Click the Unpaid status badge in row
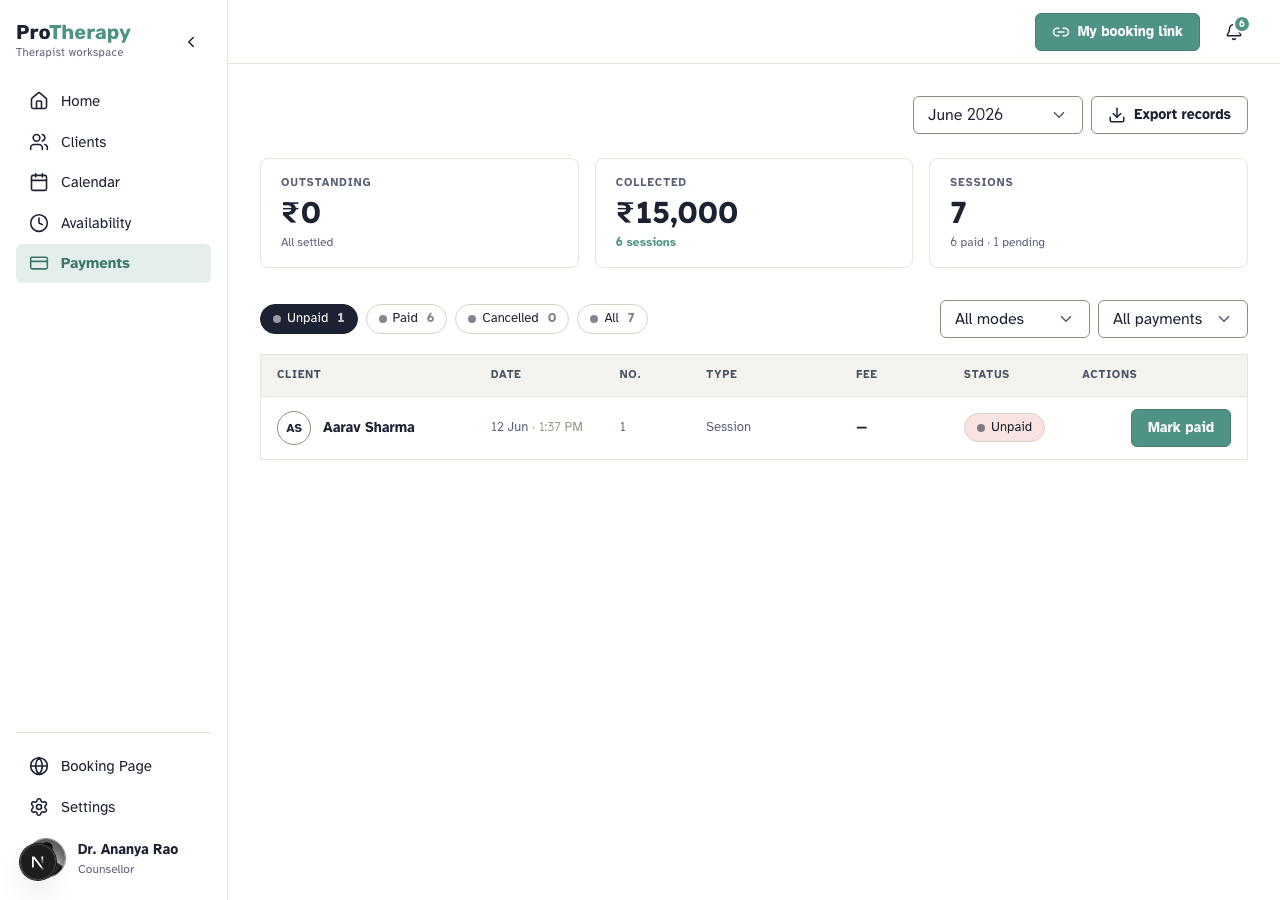The width and height of the screenshot is (1280, 900). coord(1004,427)
